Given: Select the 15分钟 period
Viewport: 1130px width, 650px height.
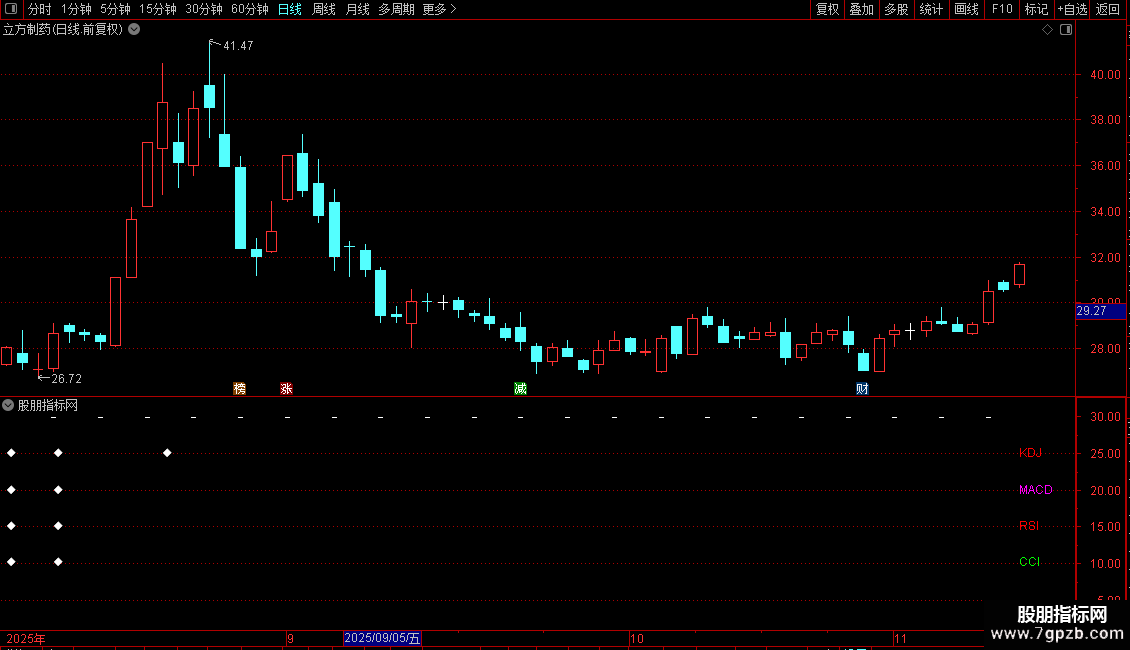Looking at the screenshot, I should click(157, 9).
